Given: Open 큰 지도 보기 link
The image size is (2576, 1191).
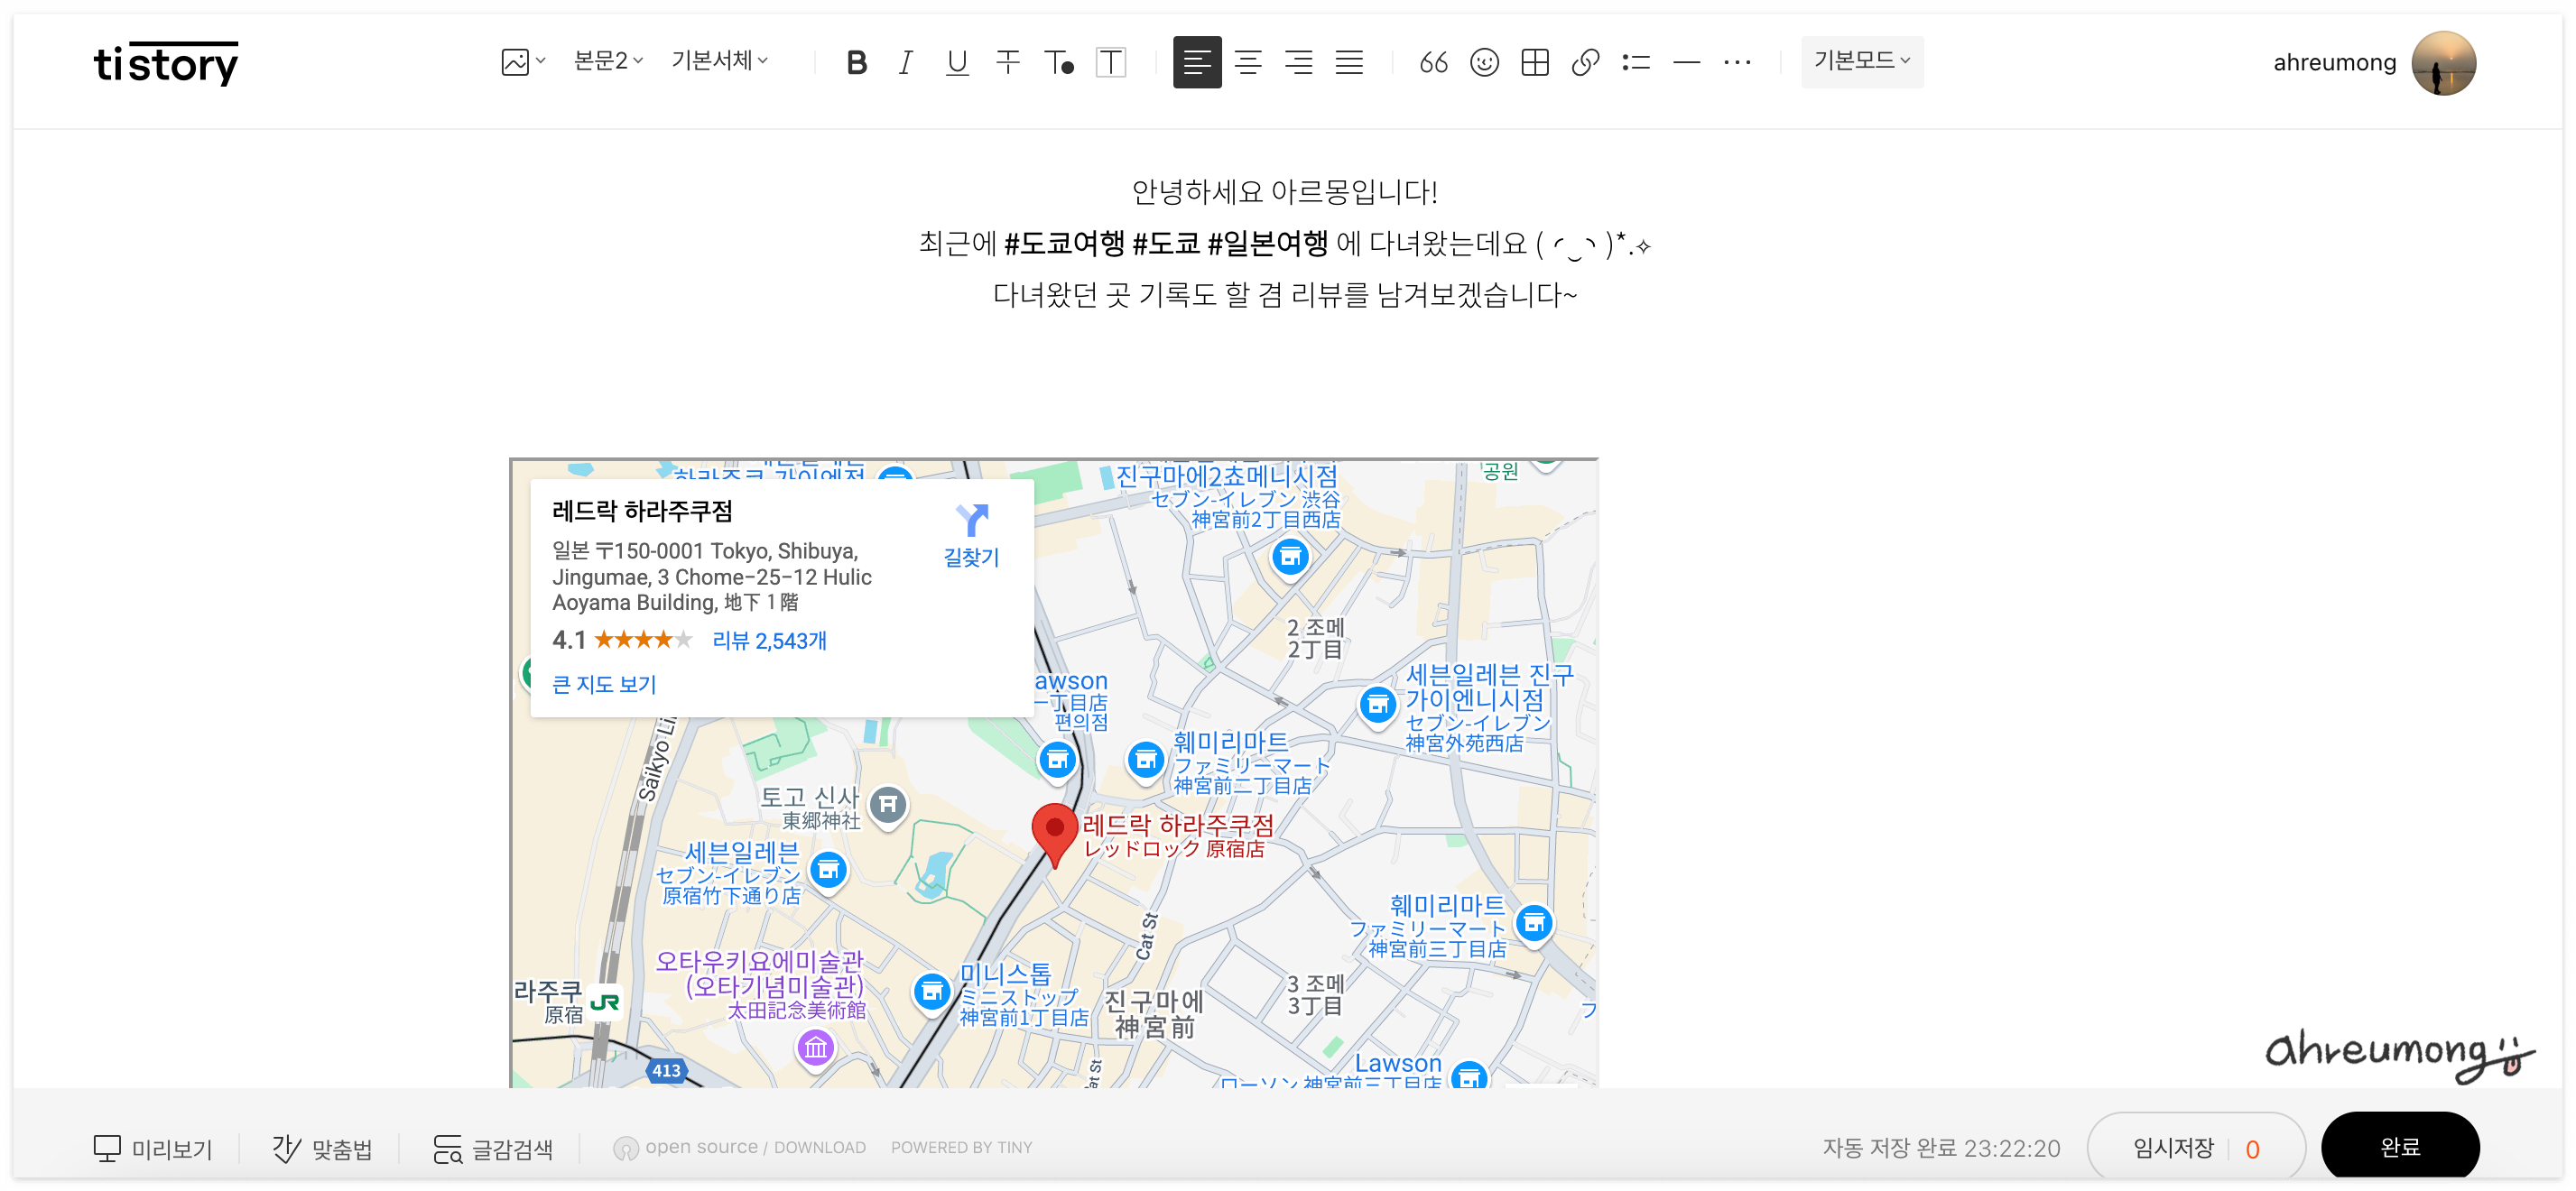Looking at the screenshot, I should 604,684.
